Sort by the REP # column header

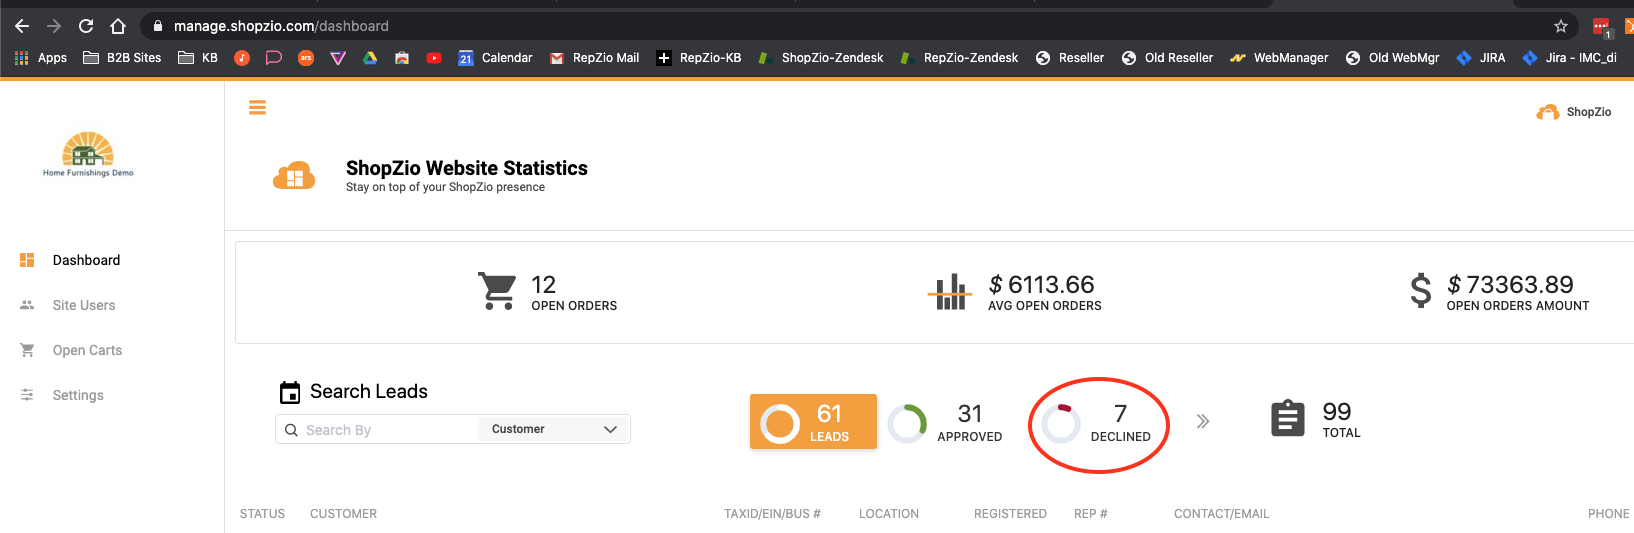(1091, 514)
